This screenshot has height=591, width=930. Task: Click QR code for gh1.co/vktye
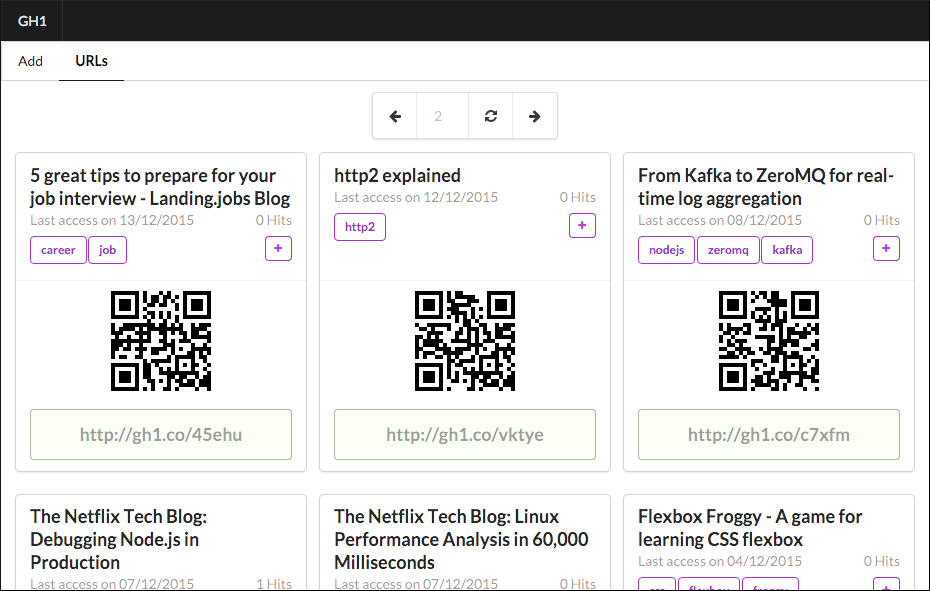(464, 341)
